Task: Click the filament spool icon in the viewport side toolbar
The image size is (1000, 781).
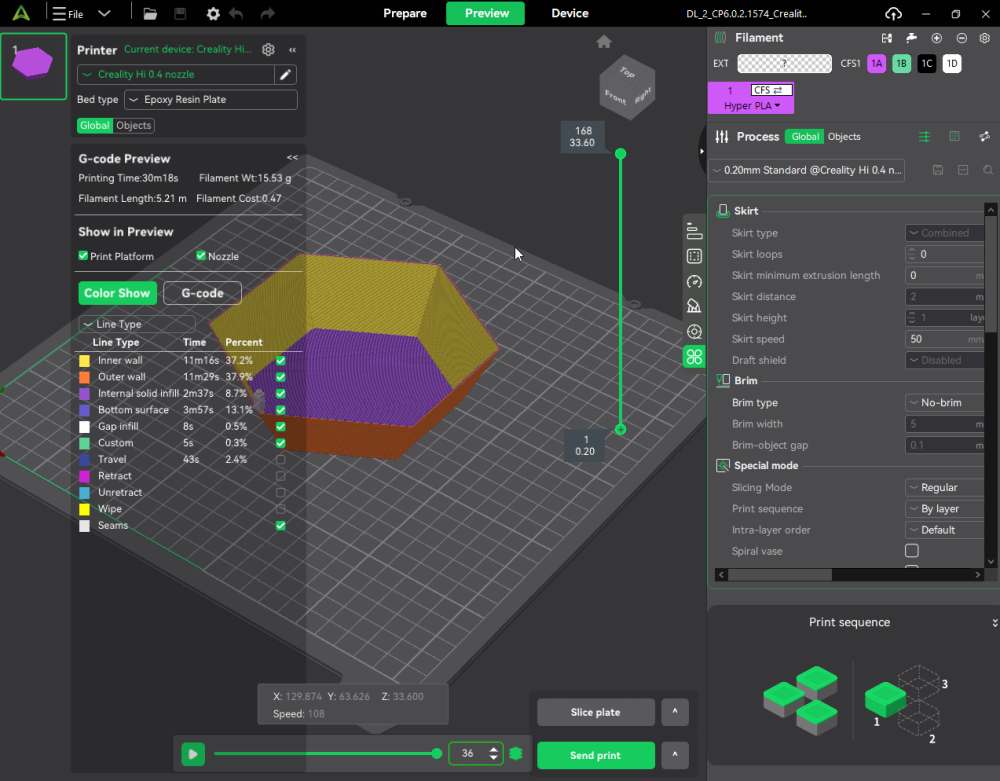Action: [x=694, y=332]
